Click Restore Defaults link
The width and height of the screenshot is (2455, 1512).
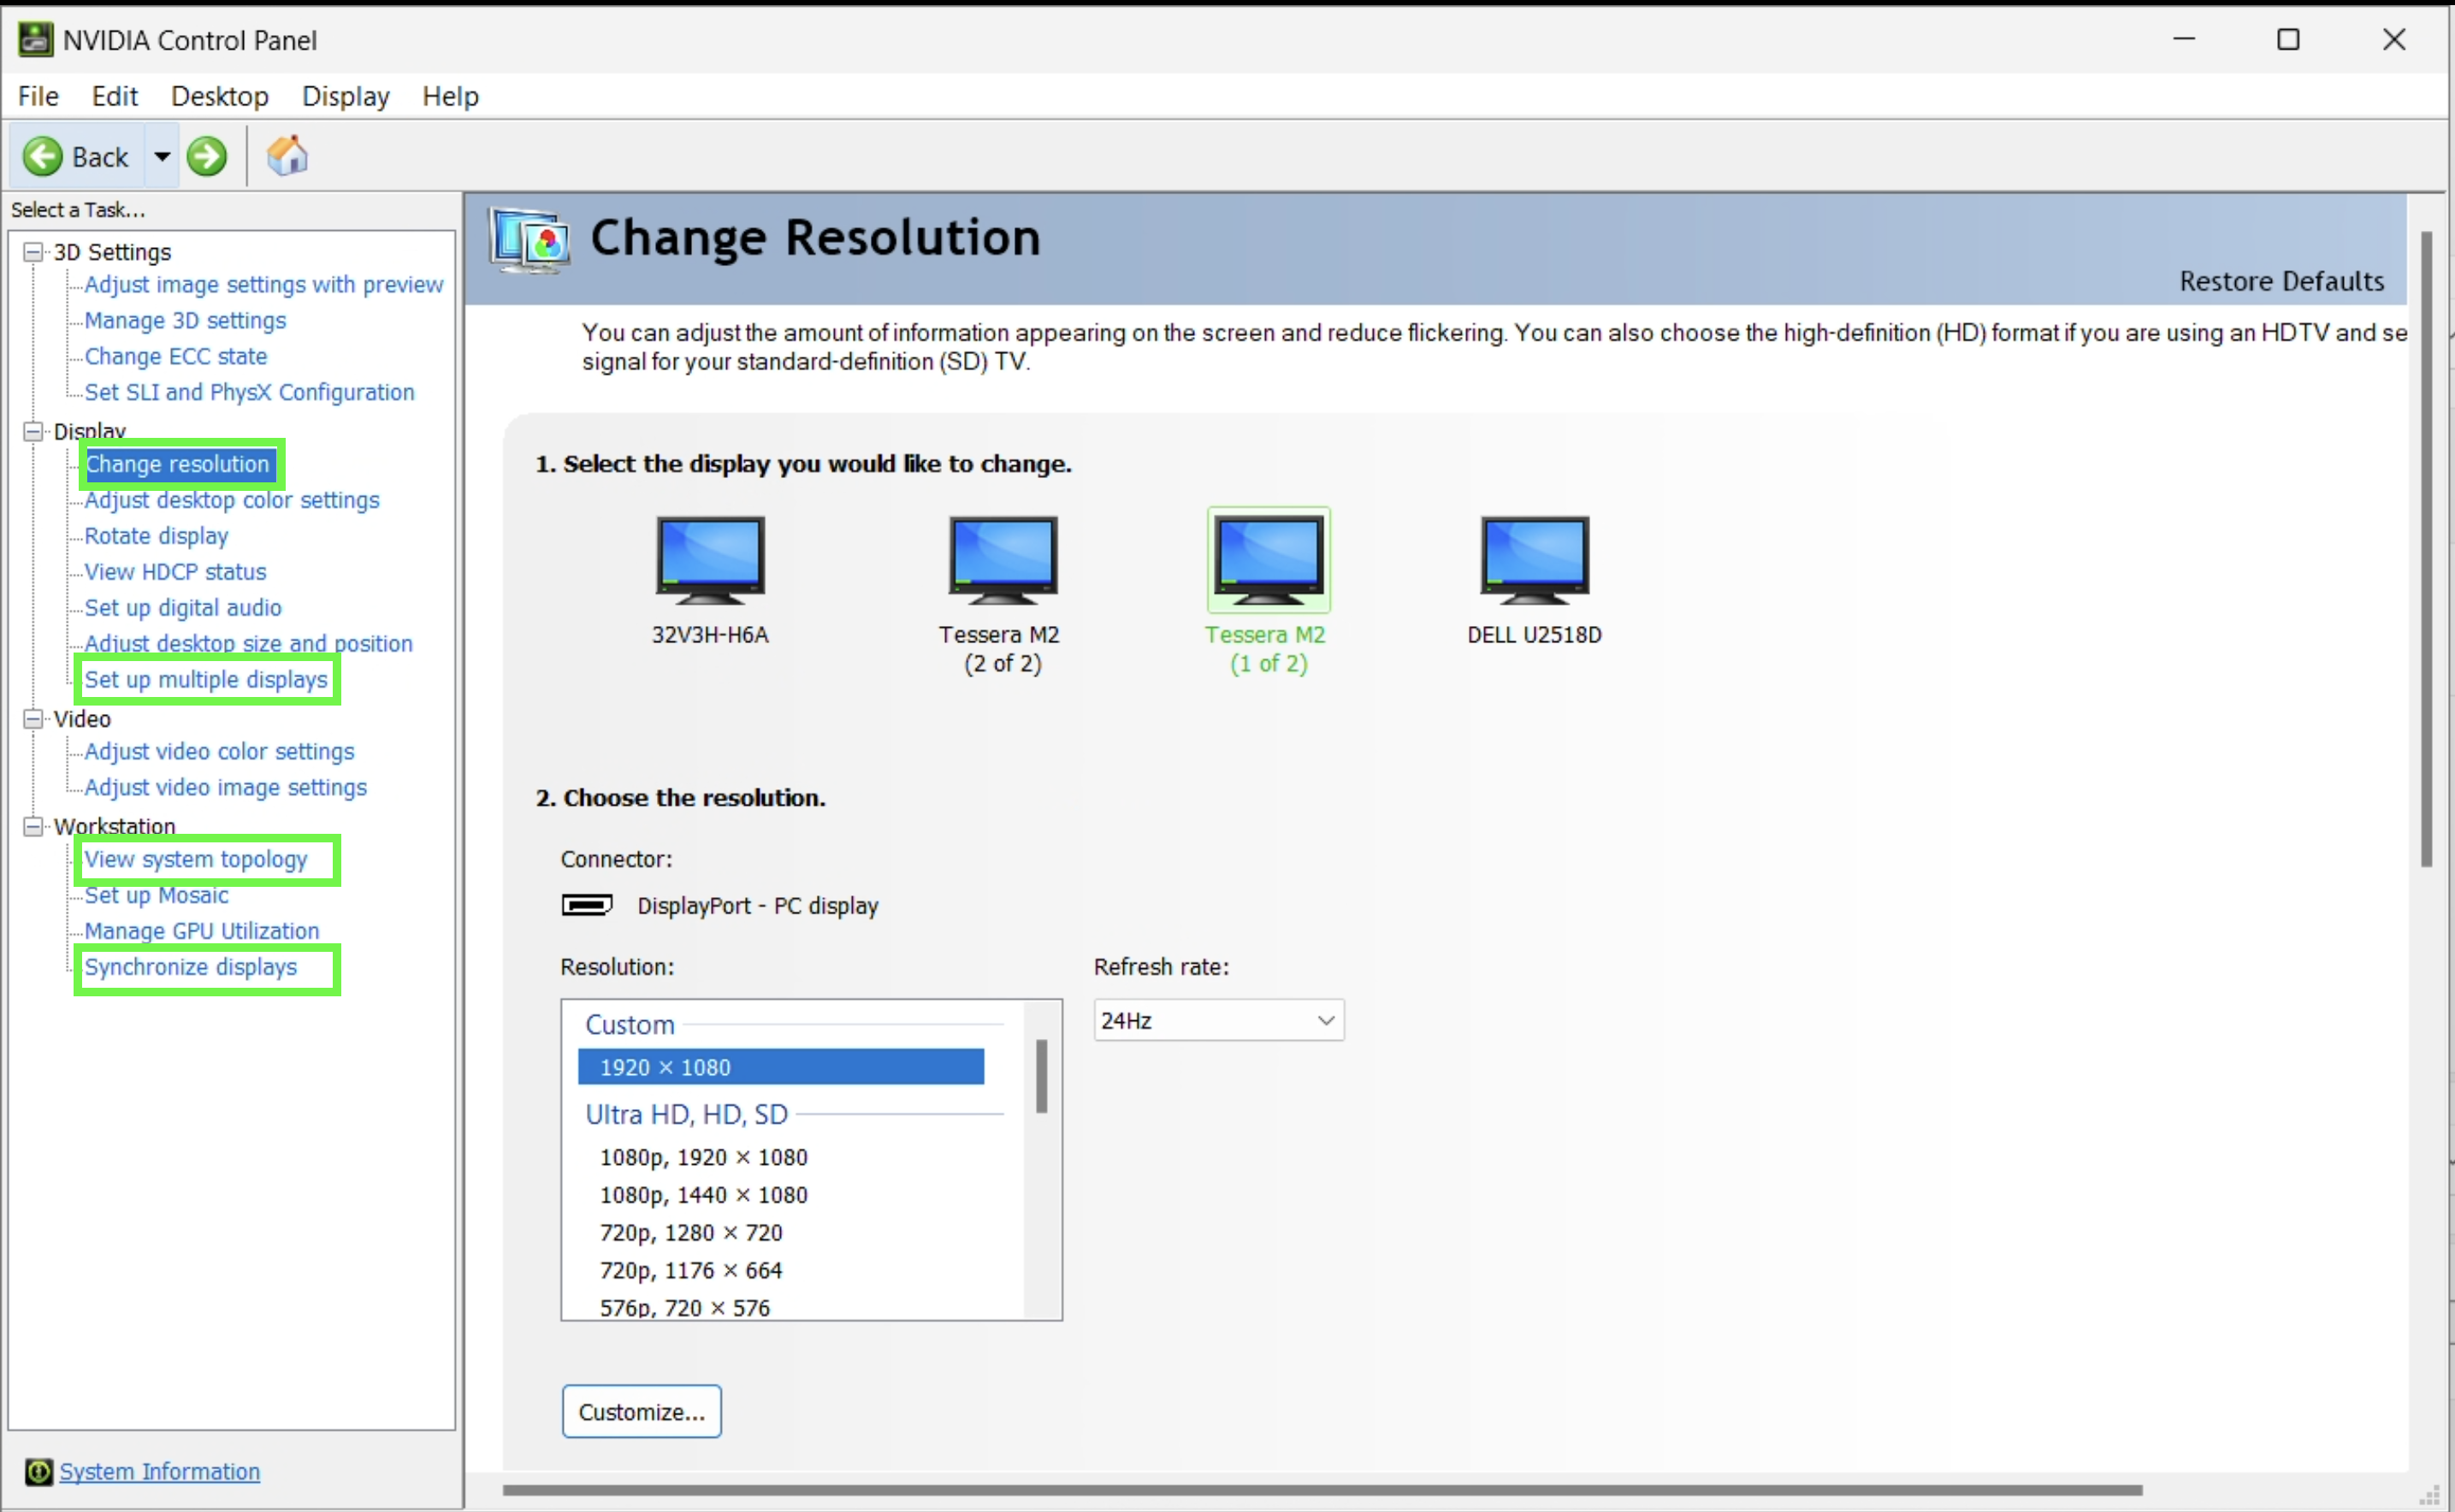tap(2281, 282)
